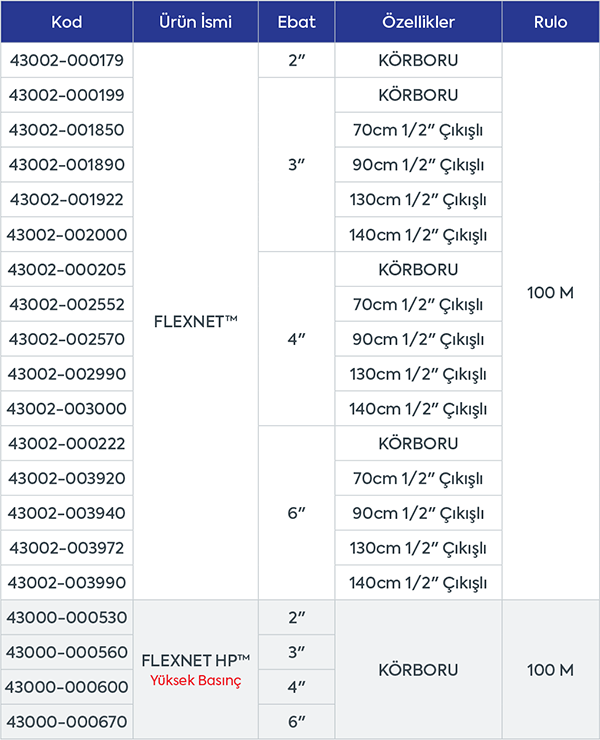Click the FLEXNET™ product name cell

[x=196, y=322]
